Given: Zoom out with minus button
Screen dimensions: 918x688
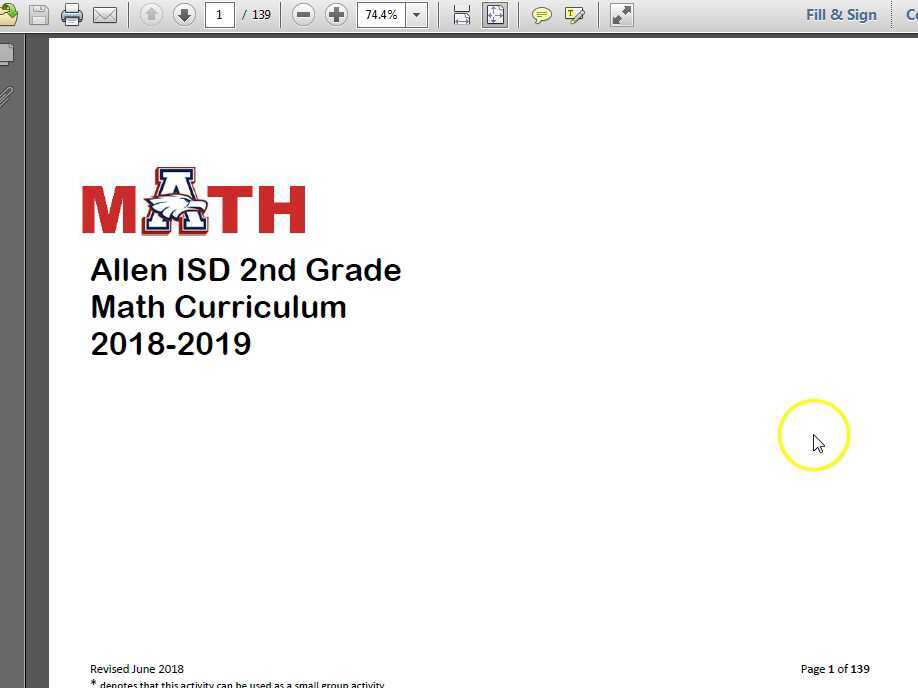Looking at the screenshot, I should [304, 15].
